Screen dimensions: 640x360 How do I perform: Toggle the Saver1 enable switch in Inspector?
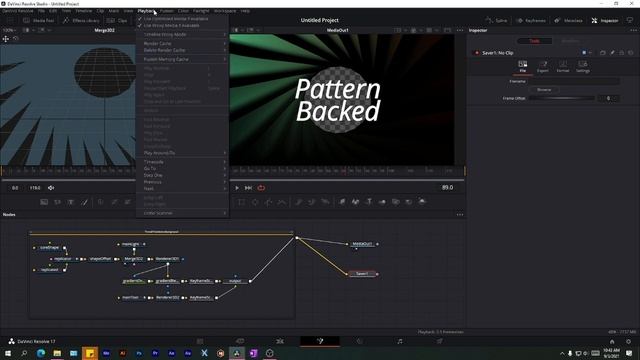pos(476,53)
